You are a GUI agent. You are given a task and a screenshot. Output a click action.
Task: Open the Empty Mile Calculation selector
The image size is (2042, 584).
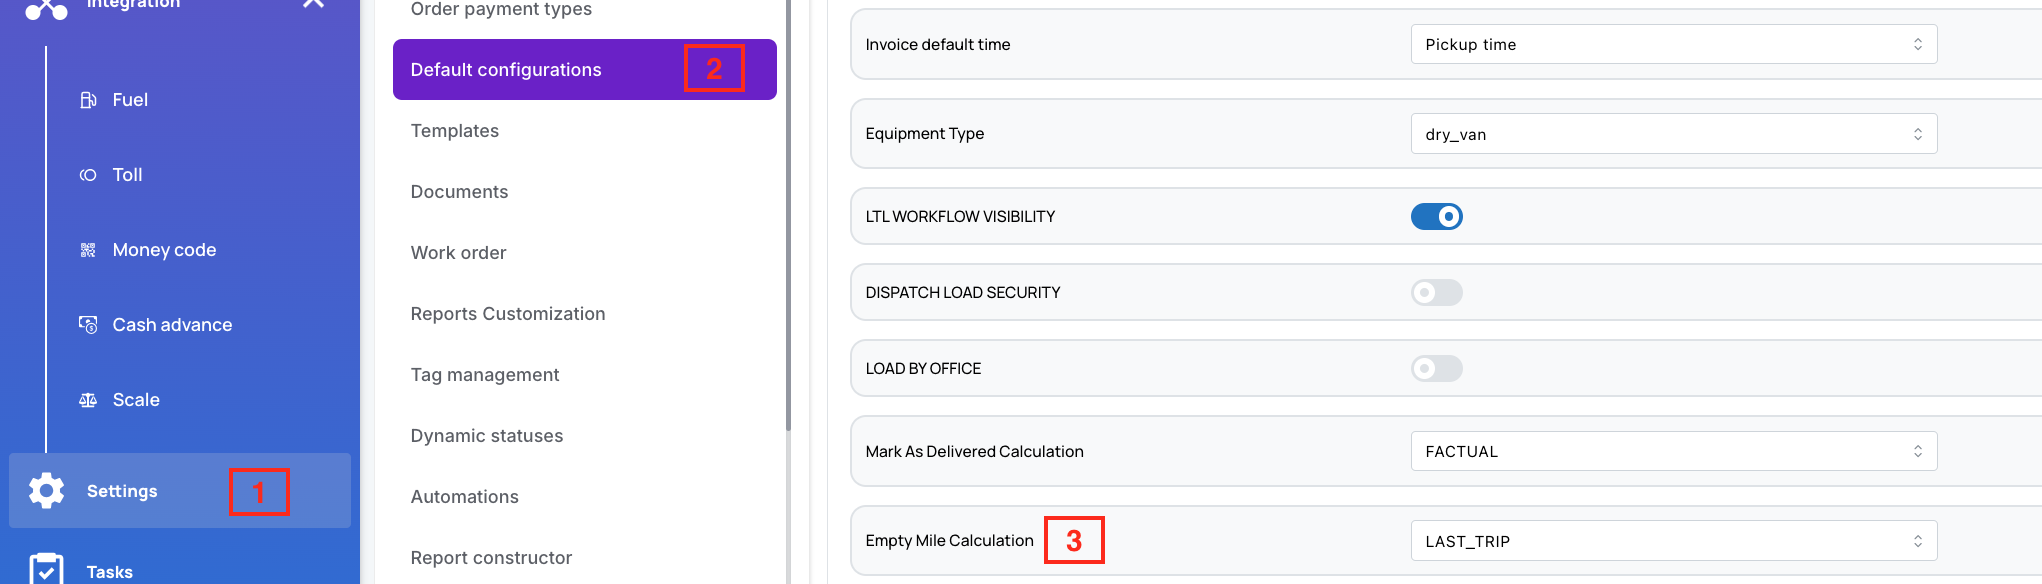click(x=1673, y=540)
